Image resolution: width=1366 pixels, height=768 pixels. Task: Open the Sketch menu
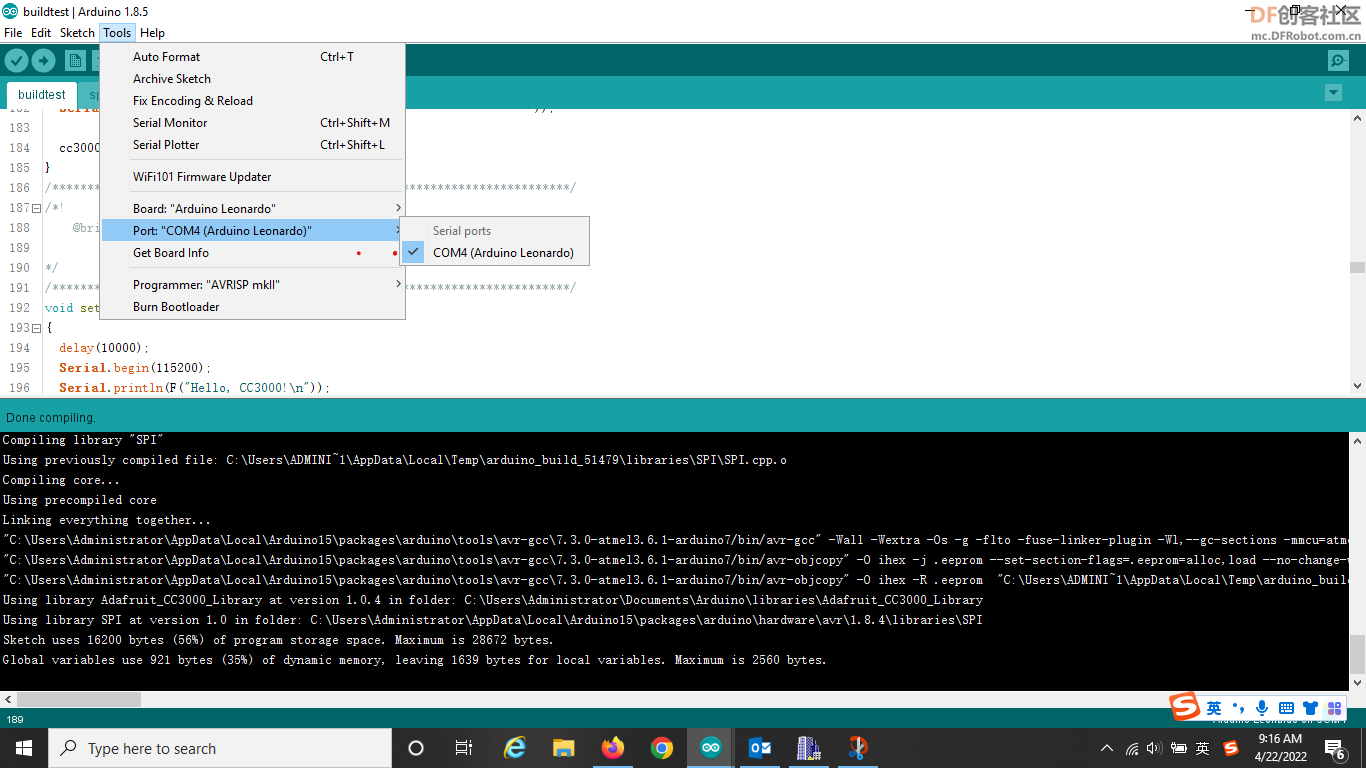[77, 33]
